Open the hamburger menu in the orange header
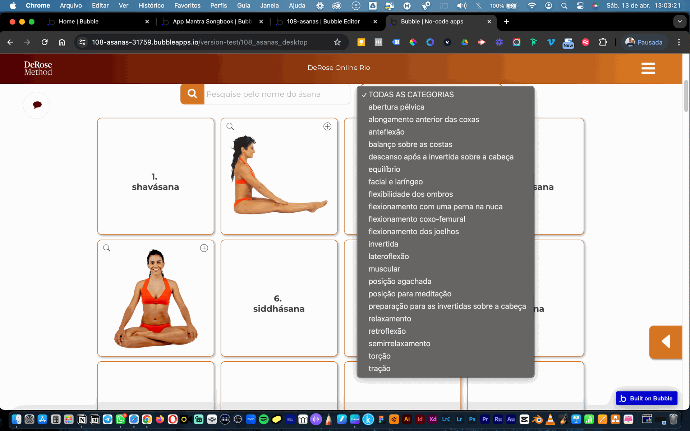This screenshot has height=431, width=690. (x=648, y=68)
